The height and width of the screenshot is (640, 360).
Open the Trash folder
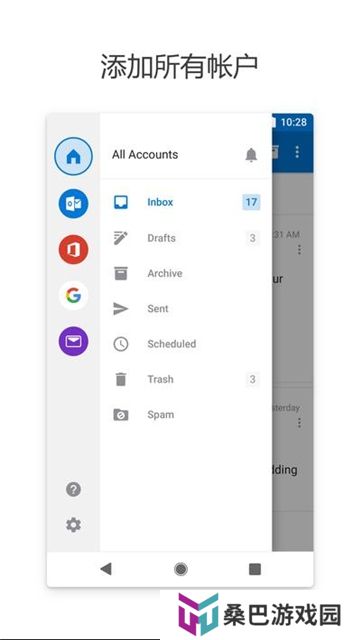click(x=186, y=379)
